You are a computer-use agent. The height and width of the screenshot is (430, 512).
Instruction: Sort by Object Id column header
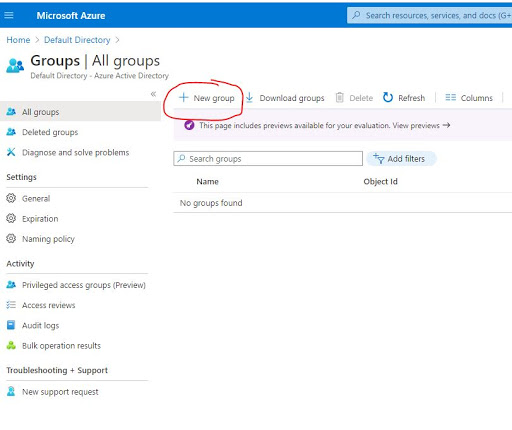[380, 182]
